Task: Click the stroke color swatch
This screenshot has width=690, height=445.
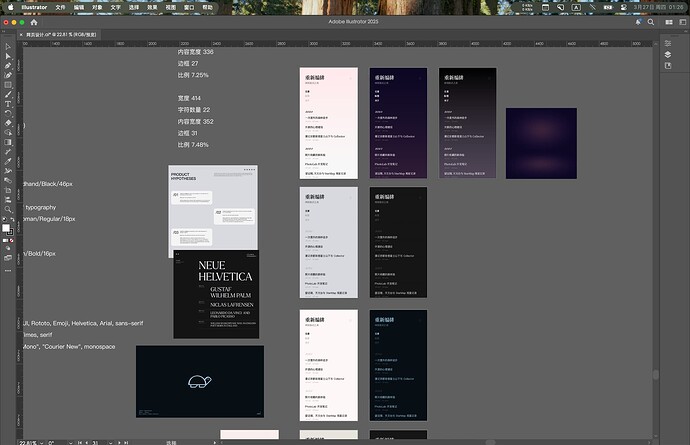Action: (x=11, y=232)
